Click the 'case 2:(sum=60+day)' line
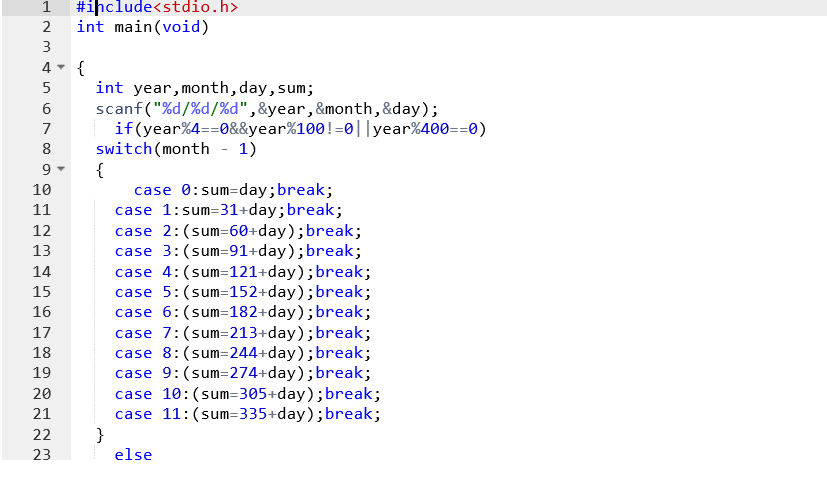The width and height of the screenshot is (827, 480). 238,231
